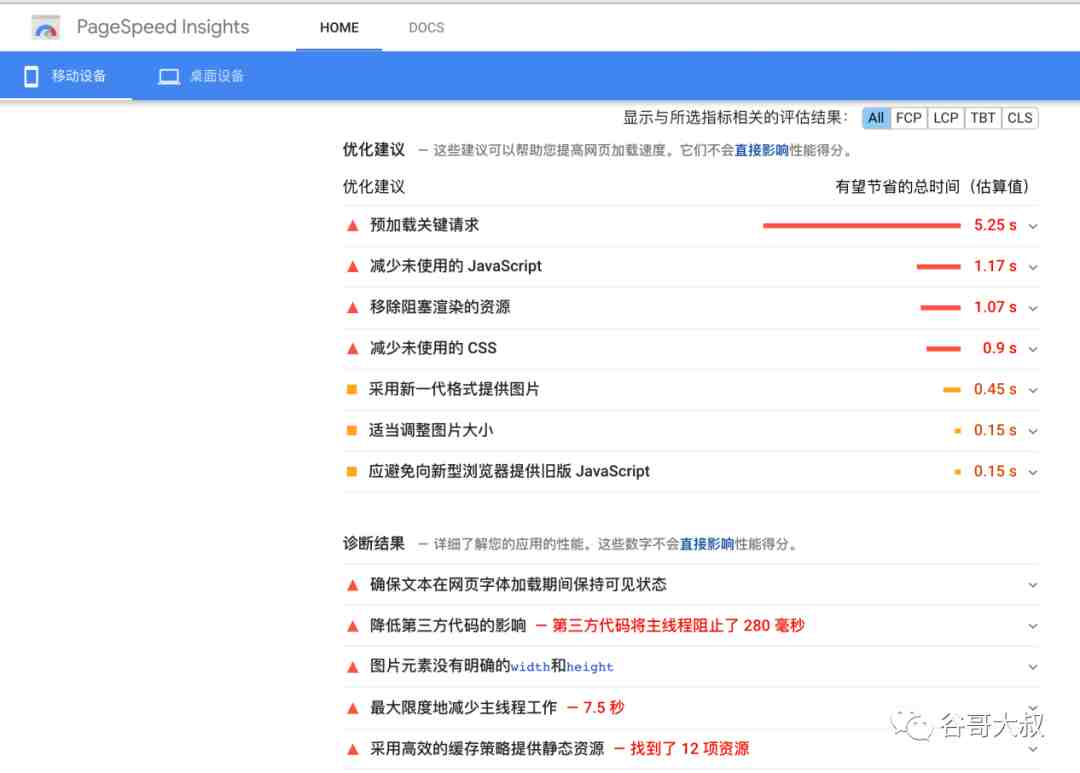The height and width of the screenshot is (773, 1080).
Task: Click the mobile phone icon in blue bar
Action: point(31,76)
